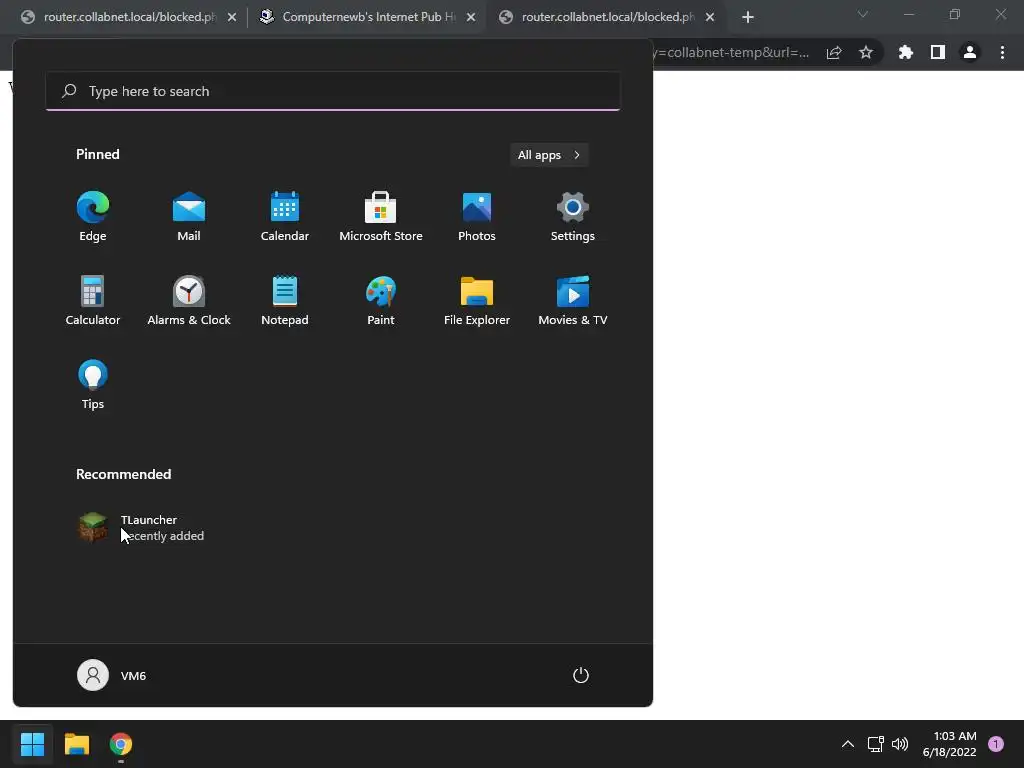Screen dimensions: 1024x768
Task: Open the volume tray icon
Action: point(900,744)
